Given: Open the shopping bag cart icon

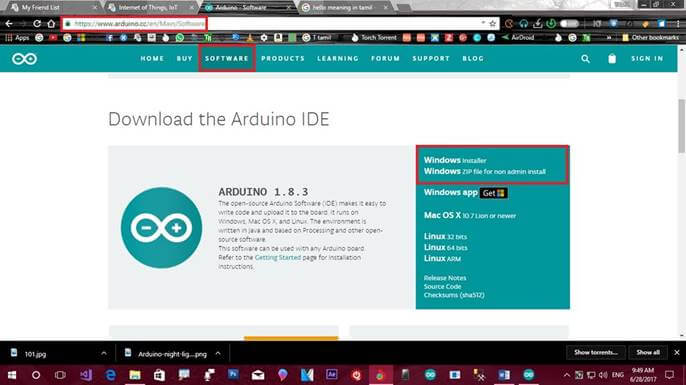Looking at the screenshot, I should pyautogui.click(x=612, y=59).
